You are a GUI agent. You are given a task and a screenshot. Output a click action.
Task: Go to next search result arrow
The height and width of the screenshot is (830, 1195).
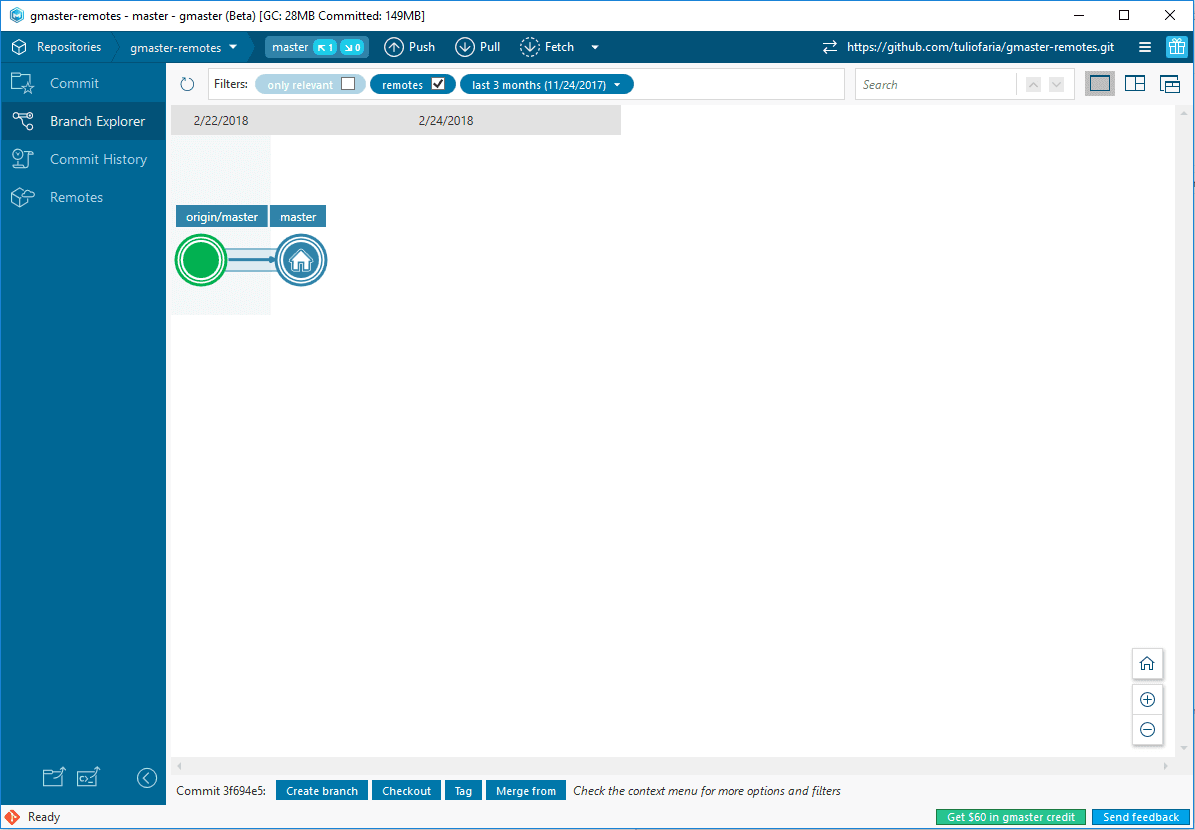click(1056, 85)
